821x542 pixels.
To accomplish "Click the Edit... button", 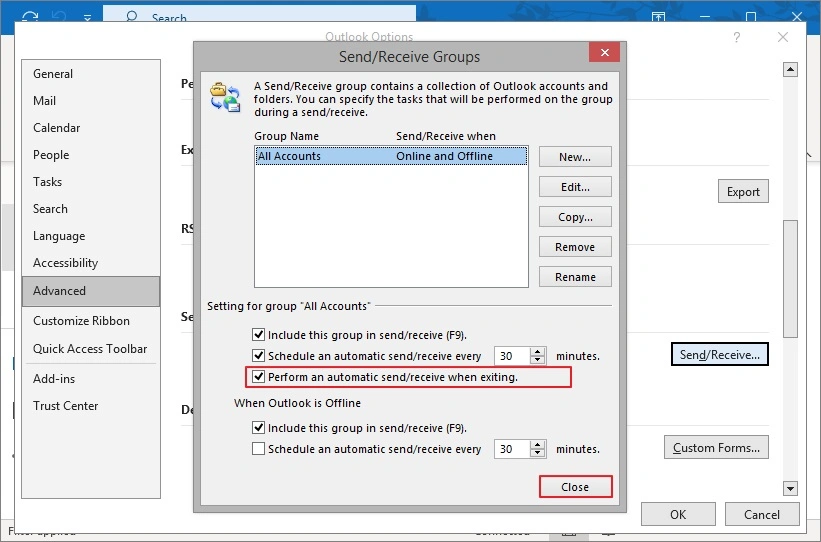I will (575, 187).
